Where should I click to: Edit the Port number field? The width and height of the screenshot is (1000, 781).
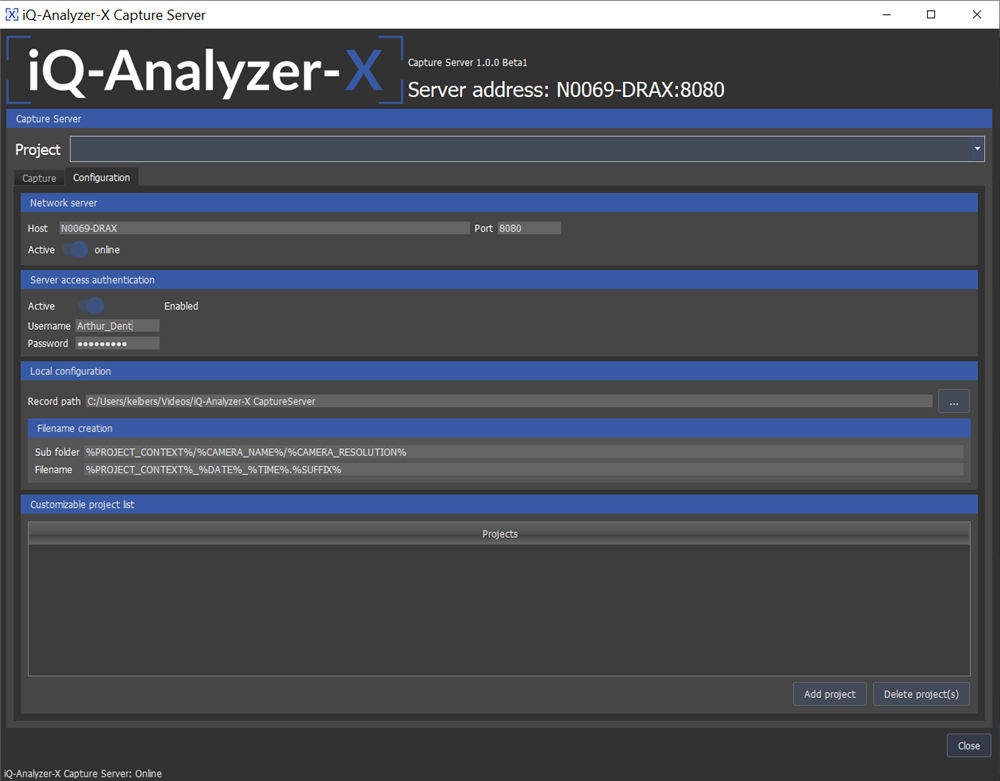529,228
